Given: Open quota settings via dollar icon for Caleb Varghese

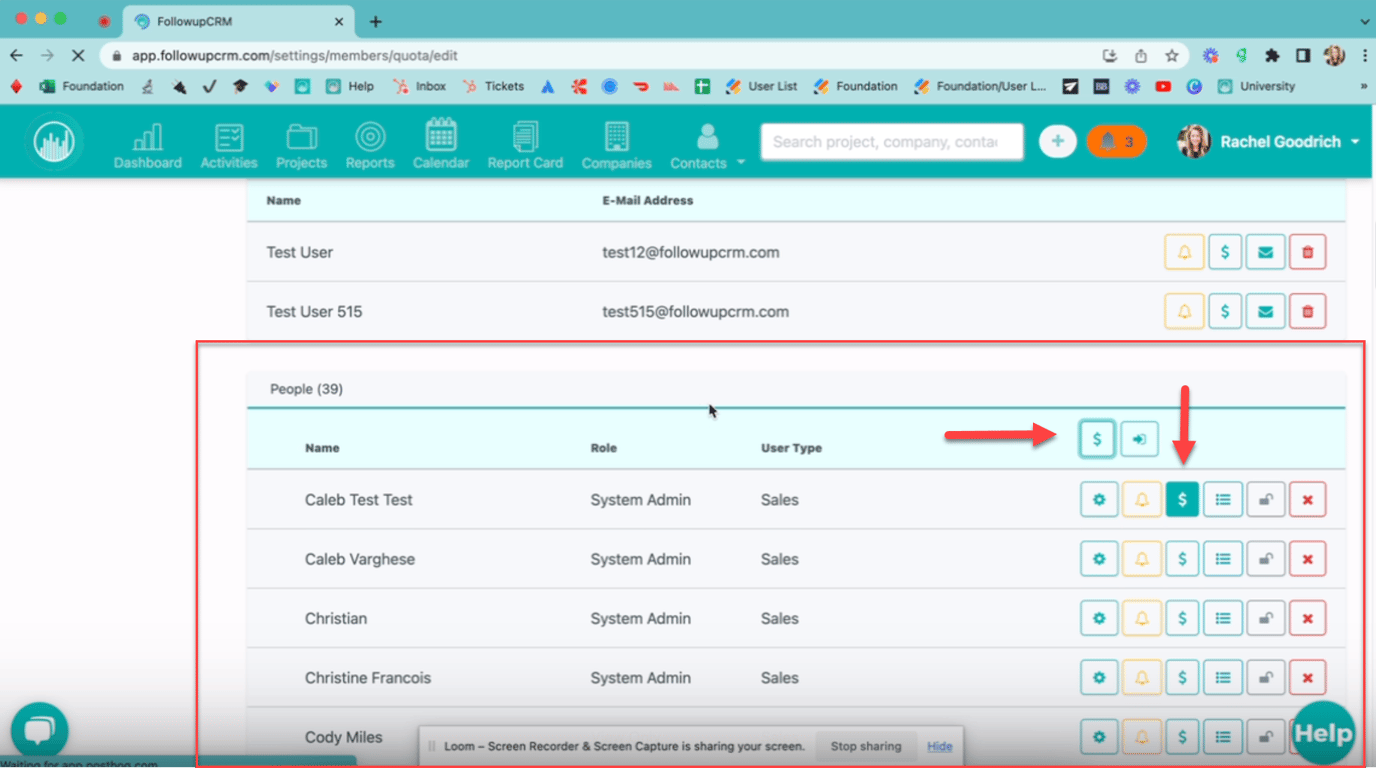Looking at the screenshot, I should tap(1182, 558).
